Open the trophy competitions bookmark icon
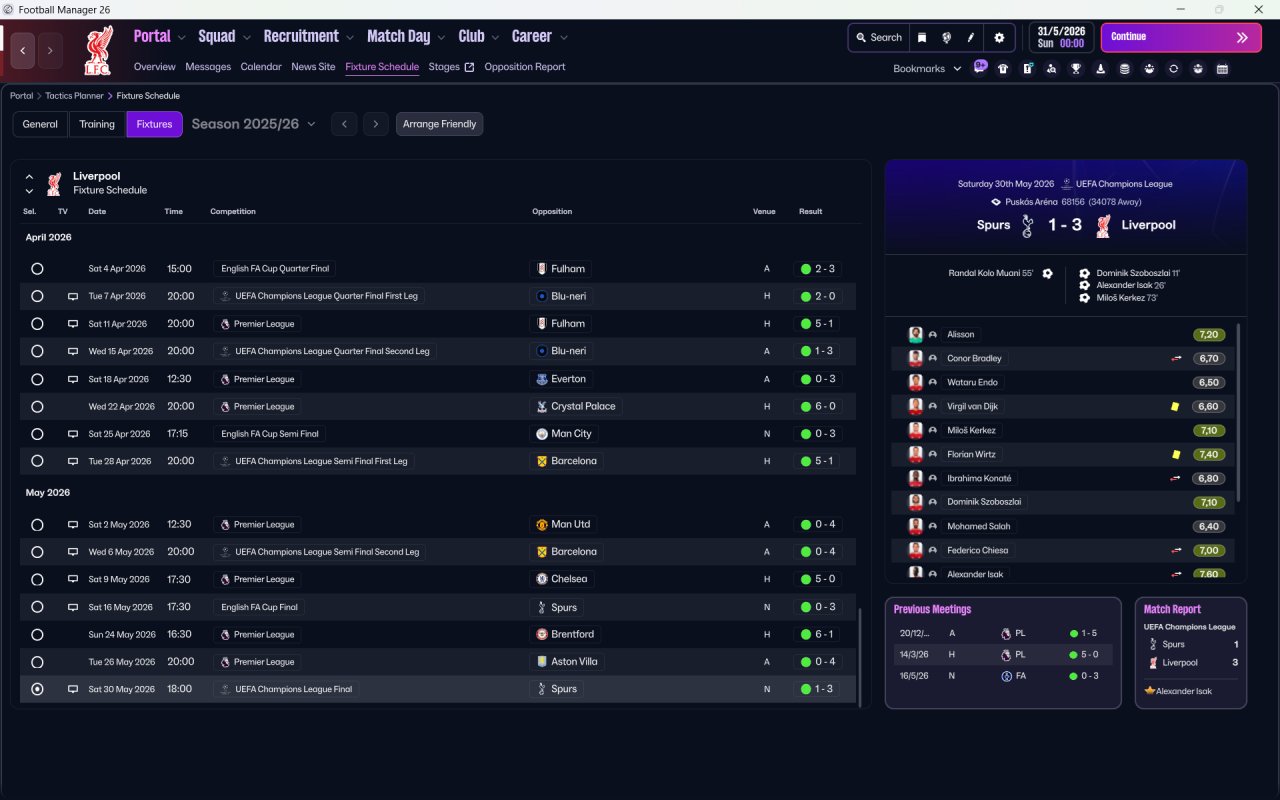 (1076, 69)
